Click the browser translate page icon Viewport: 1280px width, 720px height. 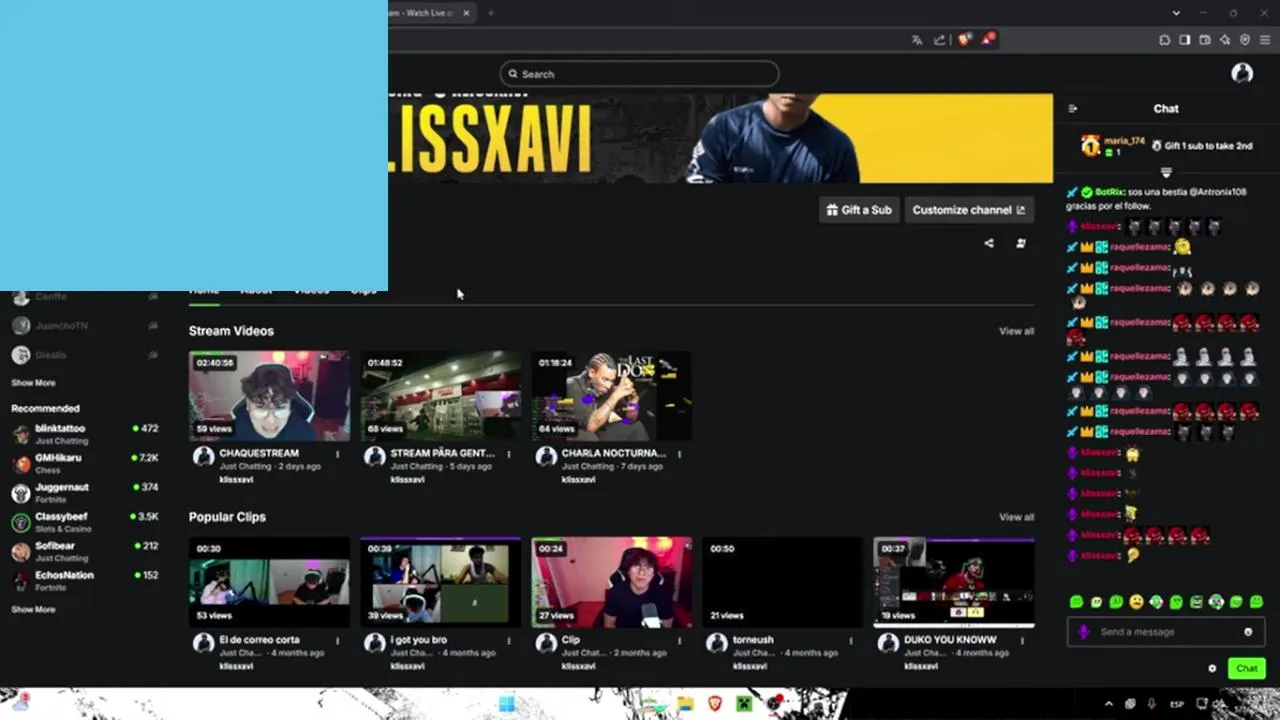(917, 40)
